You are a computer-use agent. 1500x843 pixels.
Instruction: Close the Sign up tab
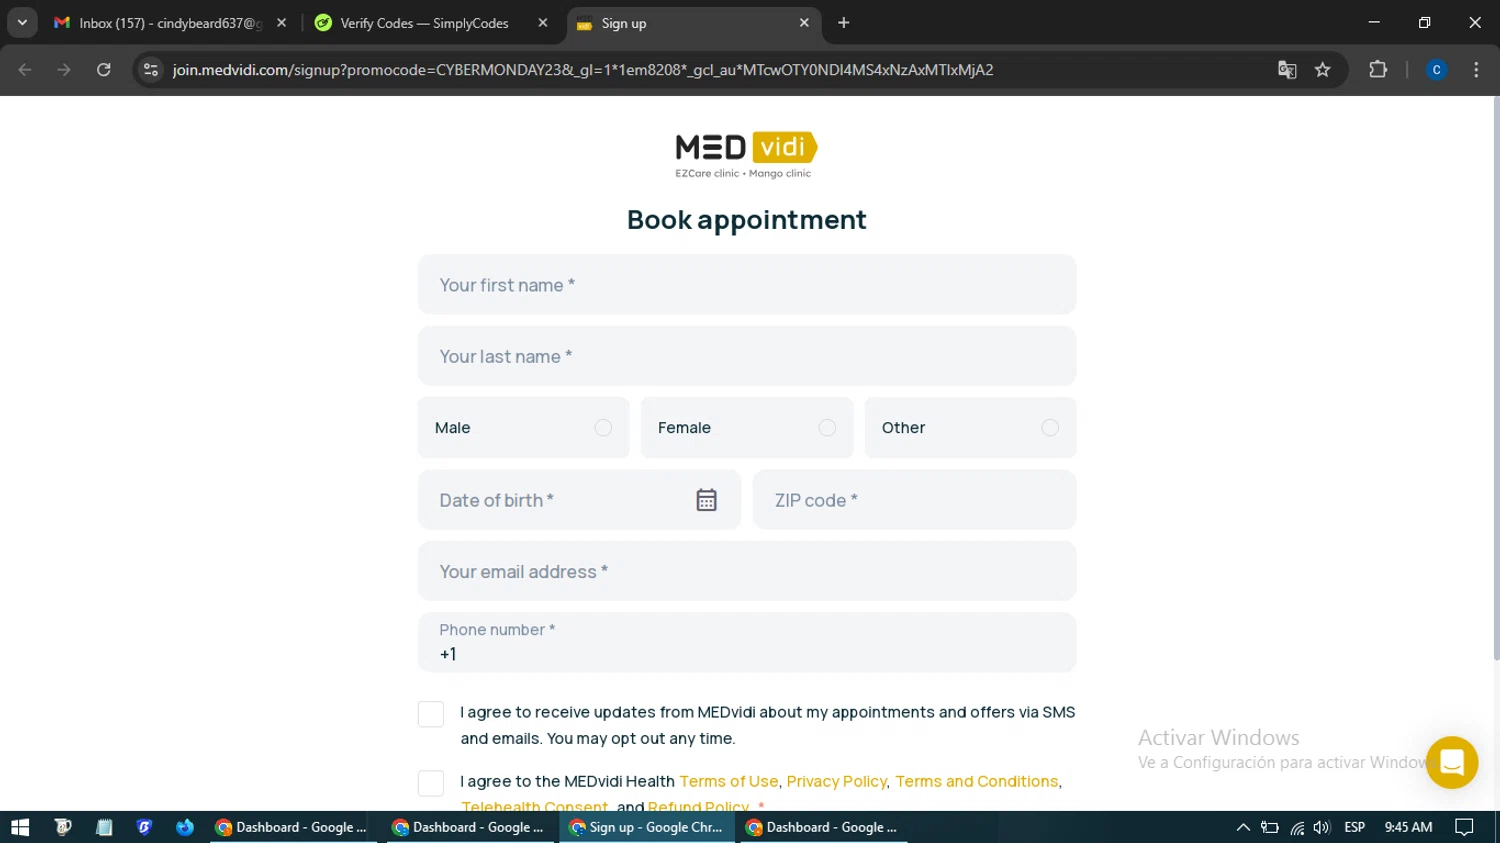[804, 23]
